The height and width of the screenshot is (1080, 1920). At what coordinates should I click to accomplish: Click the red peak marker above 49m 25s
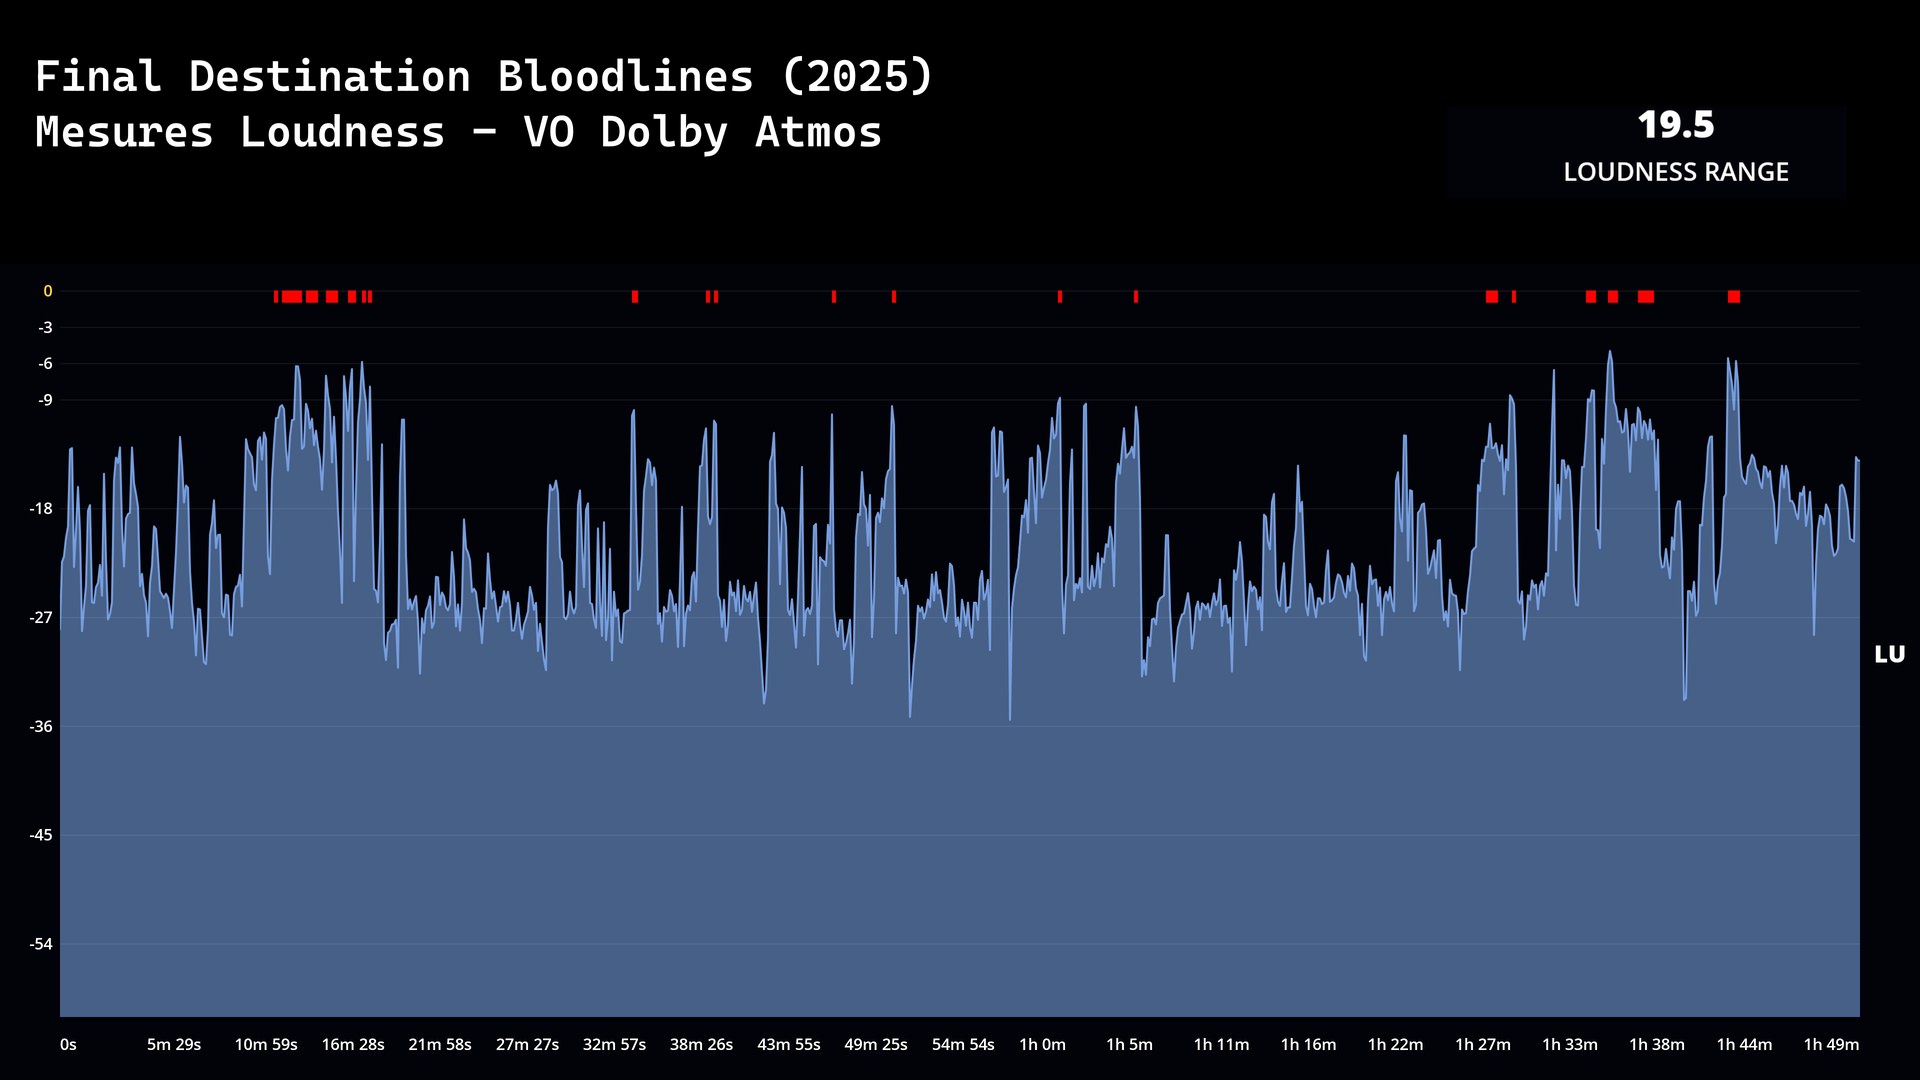click(x=894, y=297)
